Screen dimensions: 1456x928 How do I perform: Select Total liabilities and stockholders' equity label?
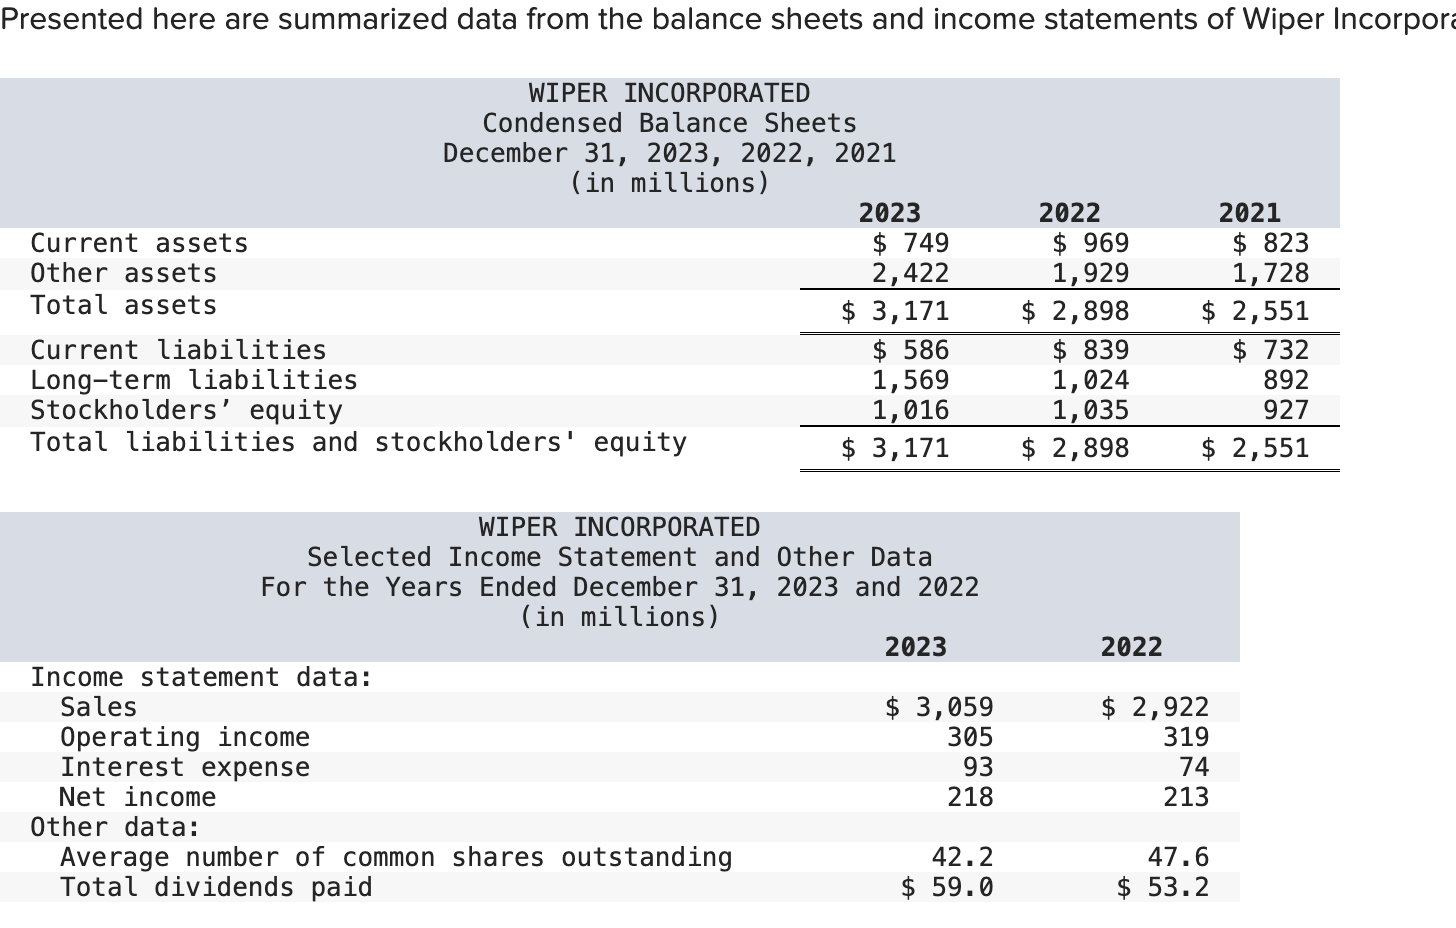(358, 441)
